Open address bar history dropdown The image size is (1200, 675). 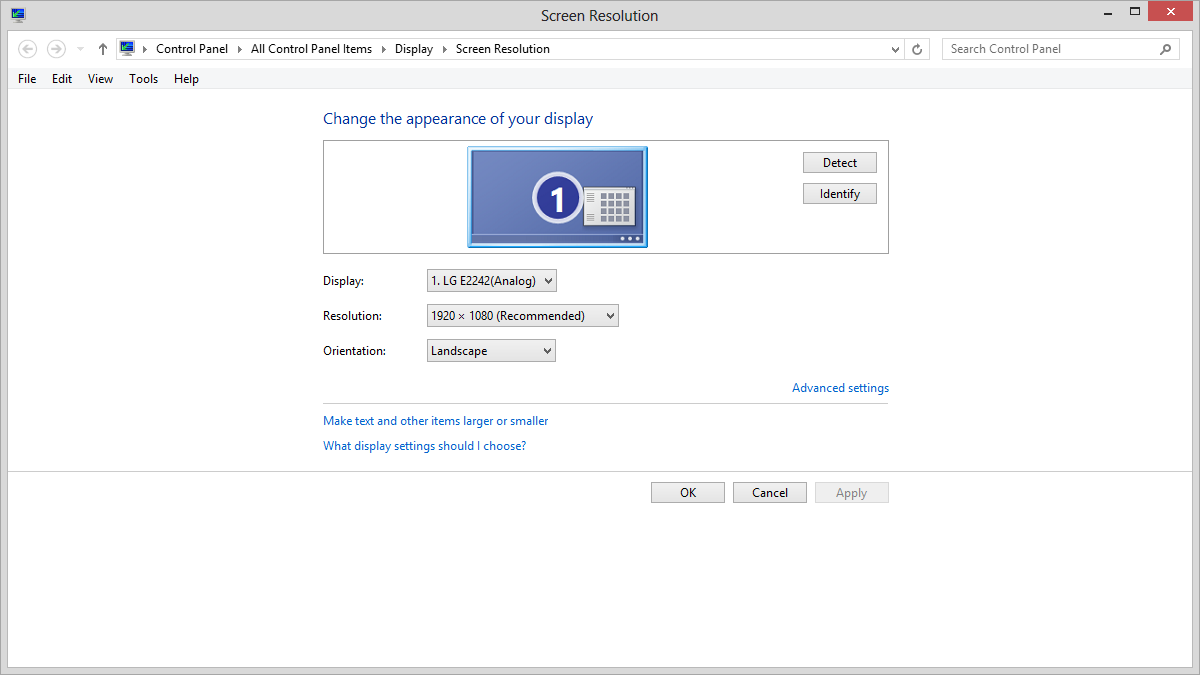[895, 49]
